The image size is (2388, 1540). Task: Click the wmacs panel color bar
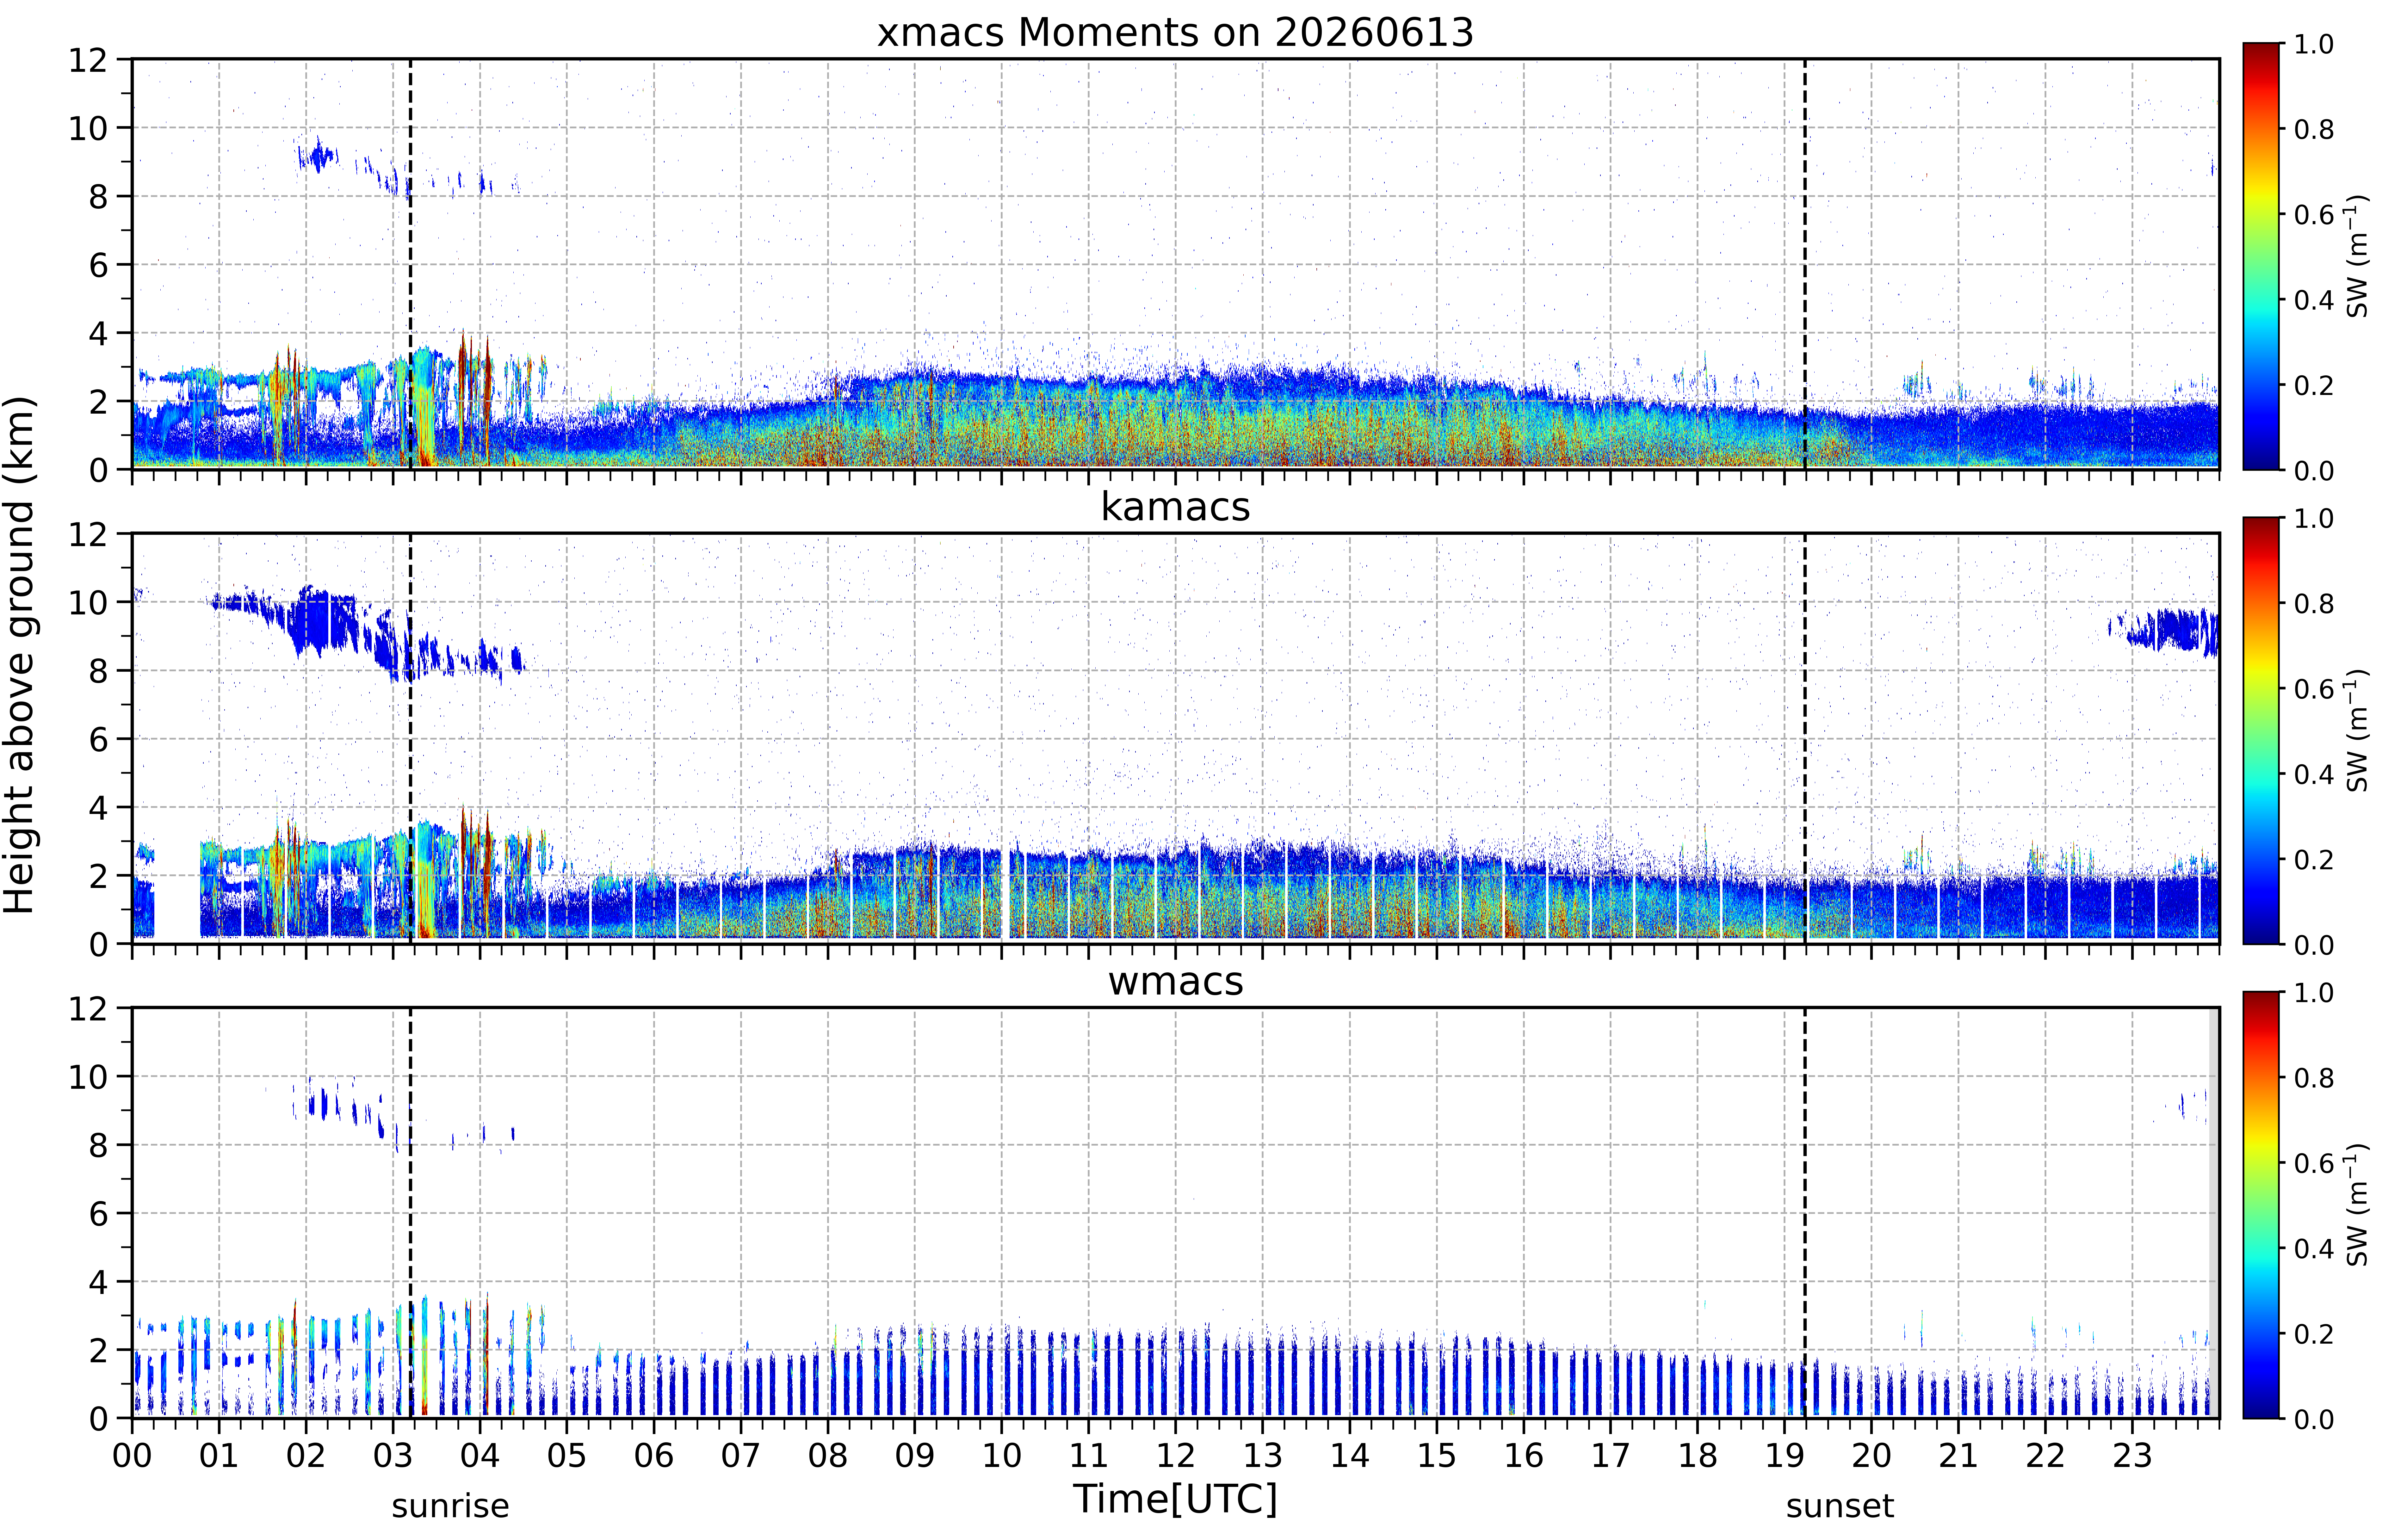[2261, 1205]
